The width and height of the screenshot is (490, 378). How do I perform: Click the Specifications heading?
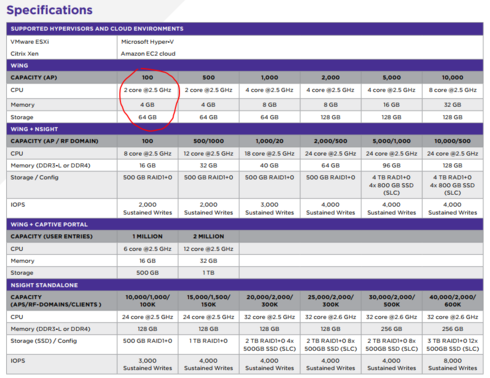(x=50, y=10)
